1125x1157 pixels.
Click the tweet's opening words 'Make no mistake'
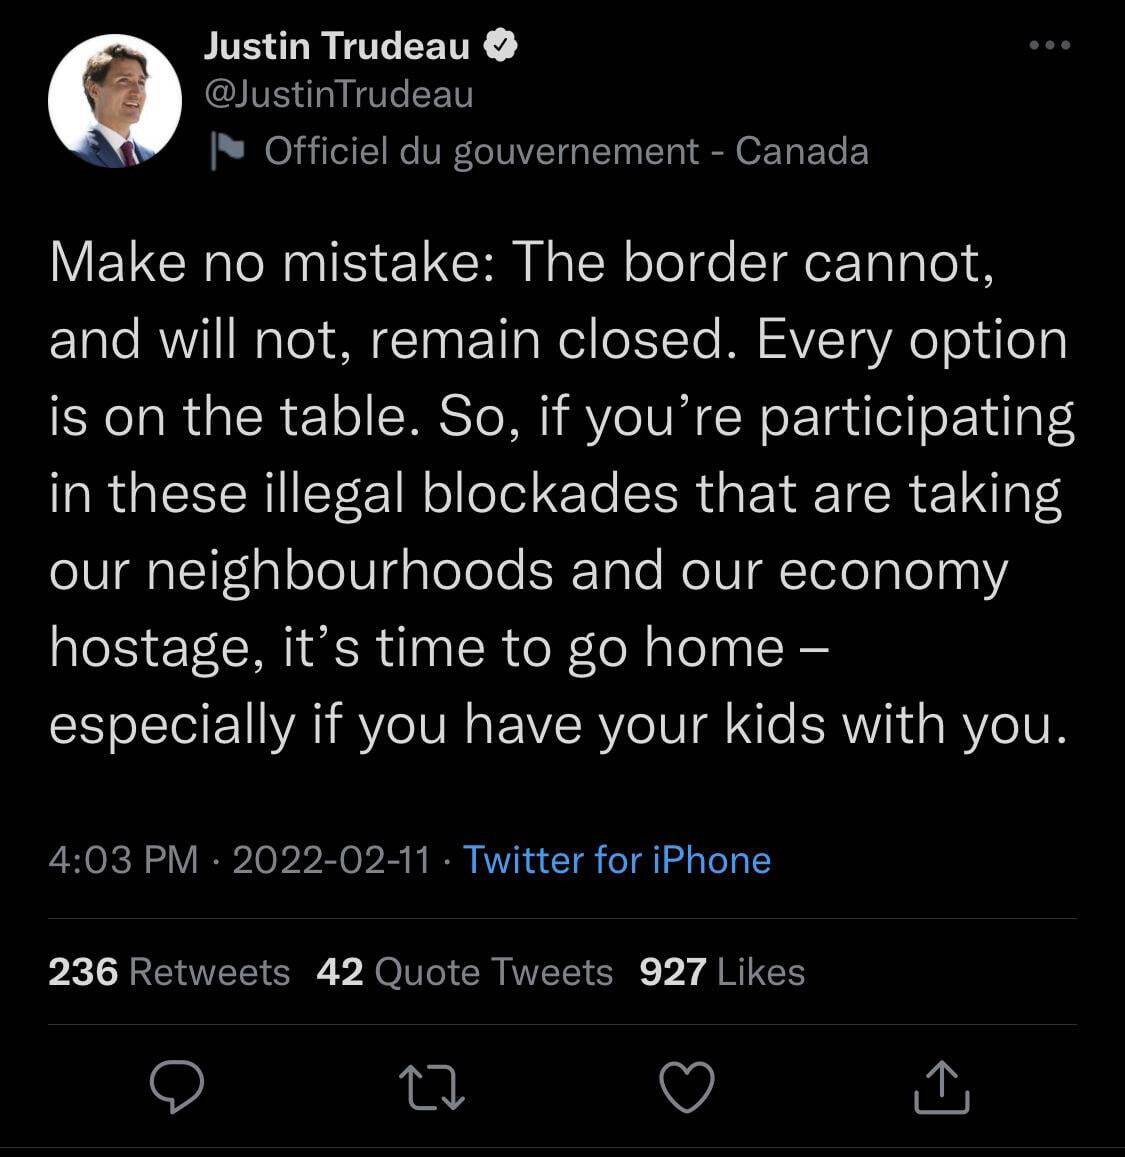(270, 263)
